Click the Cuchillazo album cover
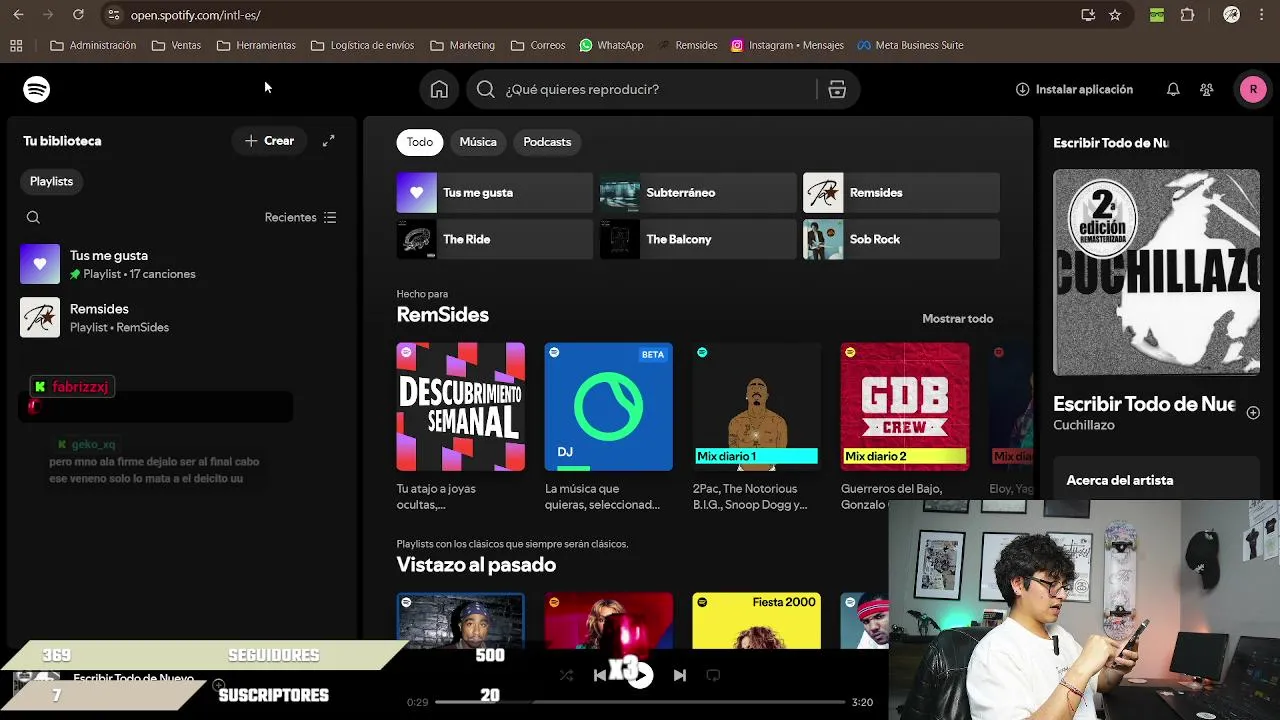Viewport: 1280px width, 720px height. (1156, 272)
